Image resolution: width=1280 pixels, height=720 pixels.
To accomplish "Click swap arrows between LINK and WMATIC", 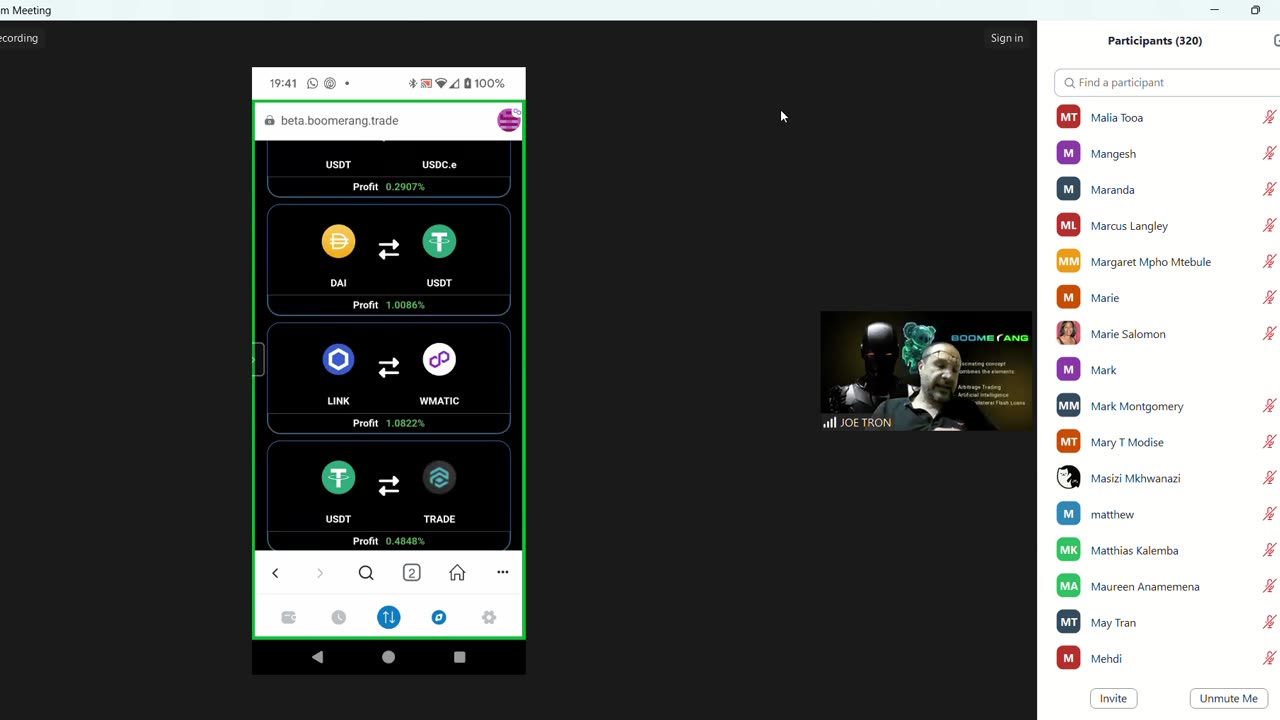I will click(389, 368).
